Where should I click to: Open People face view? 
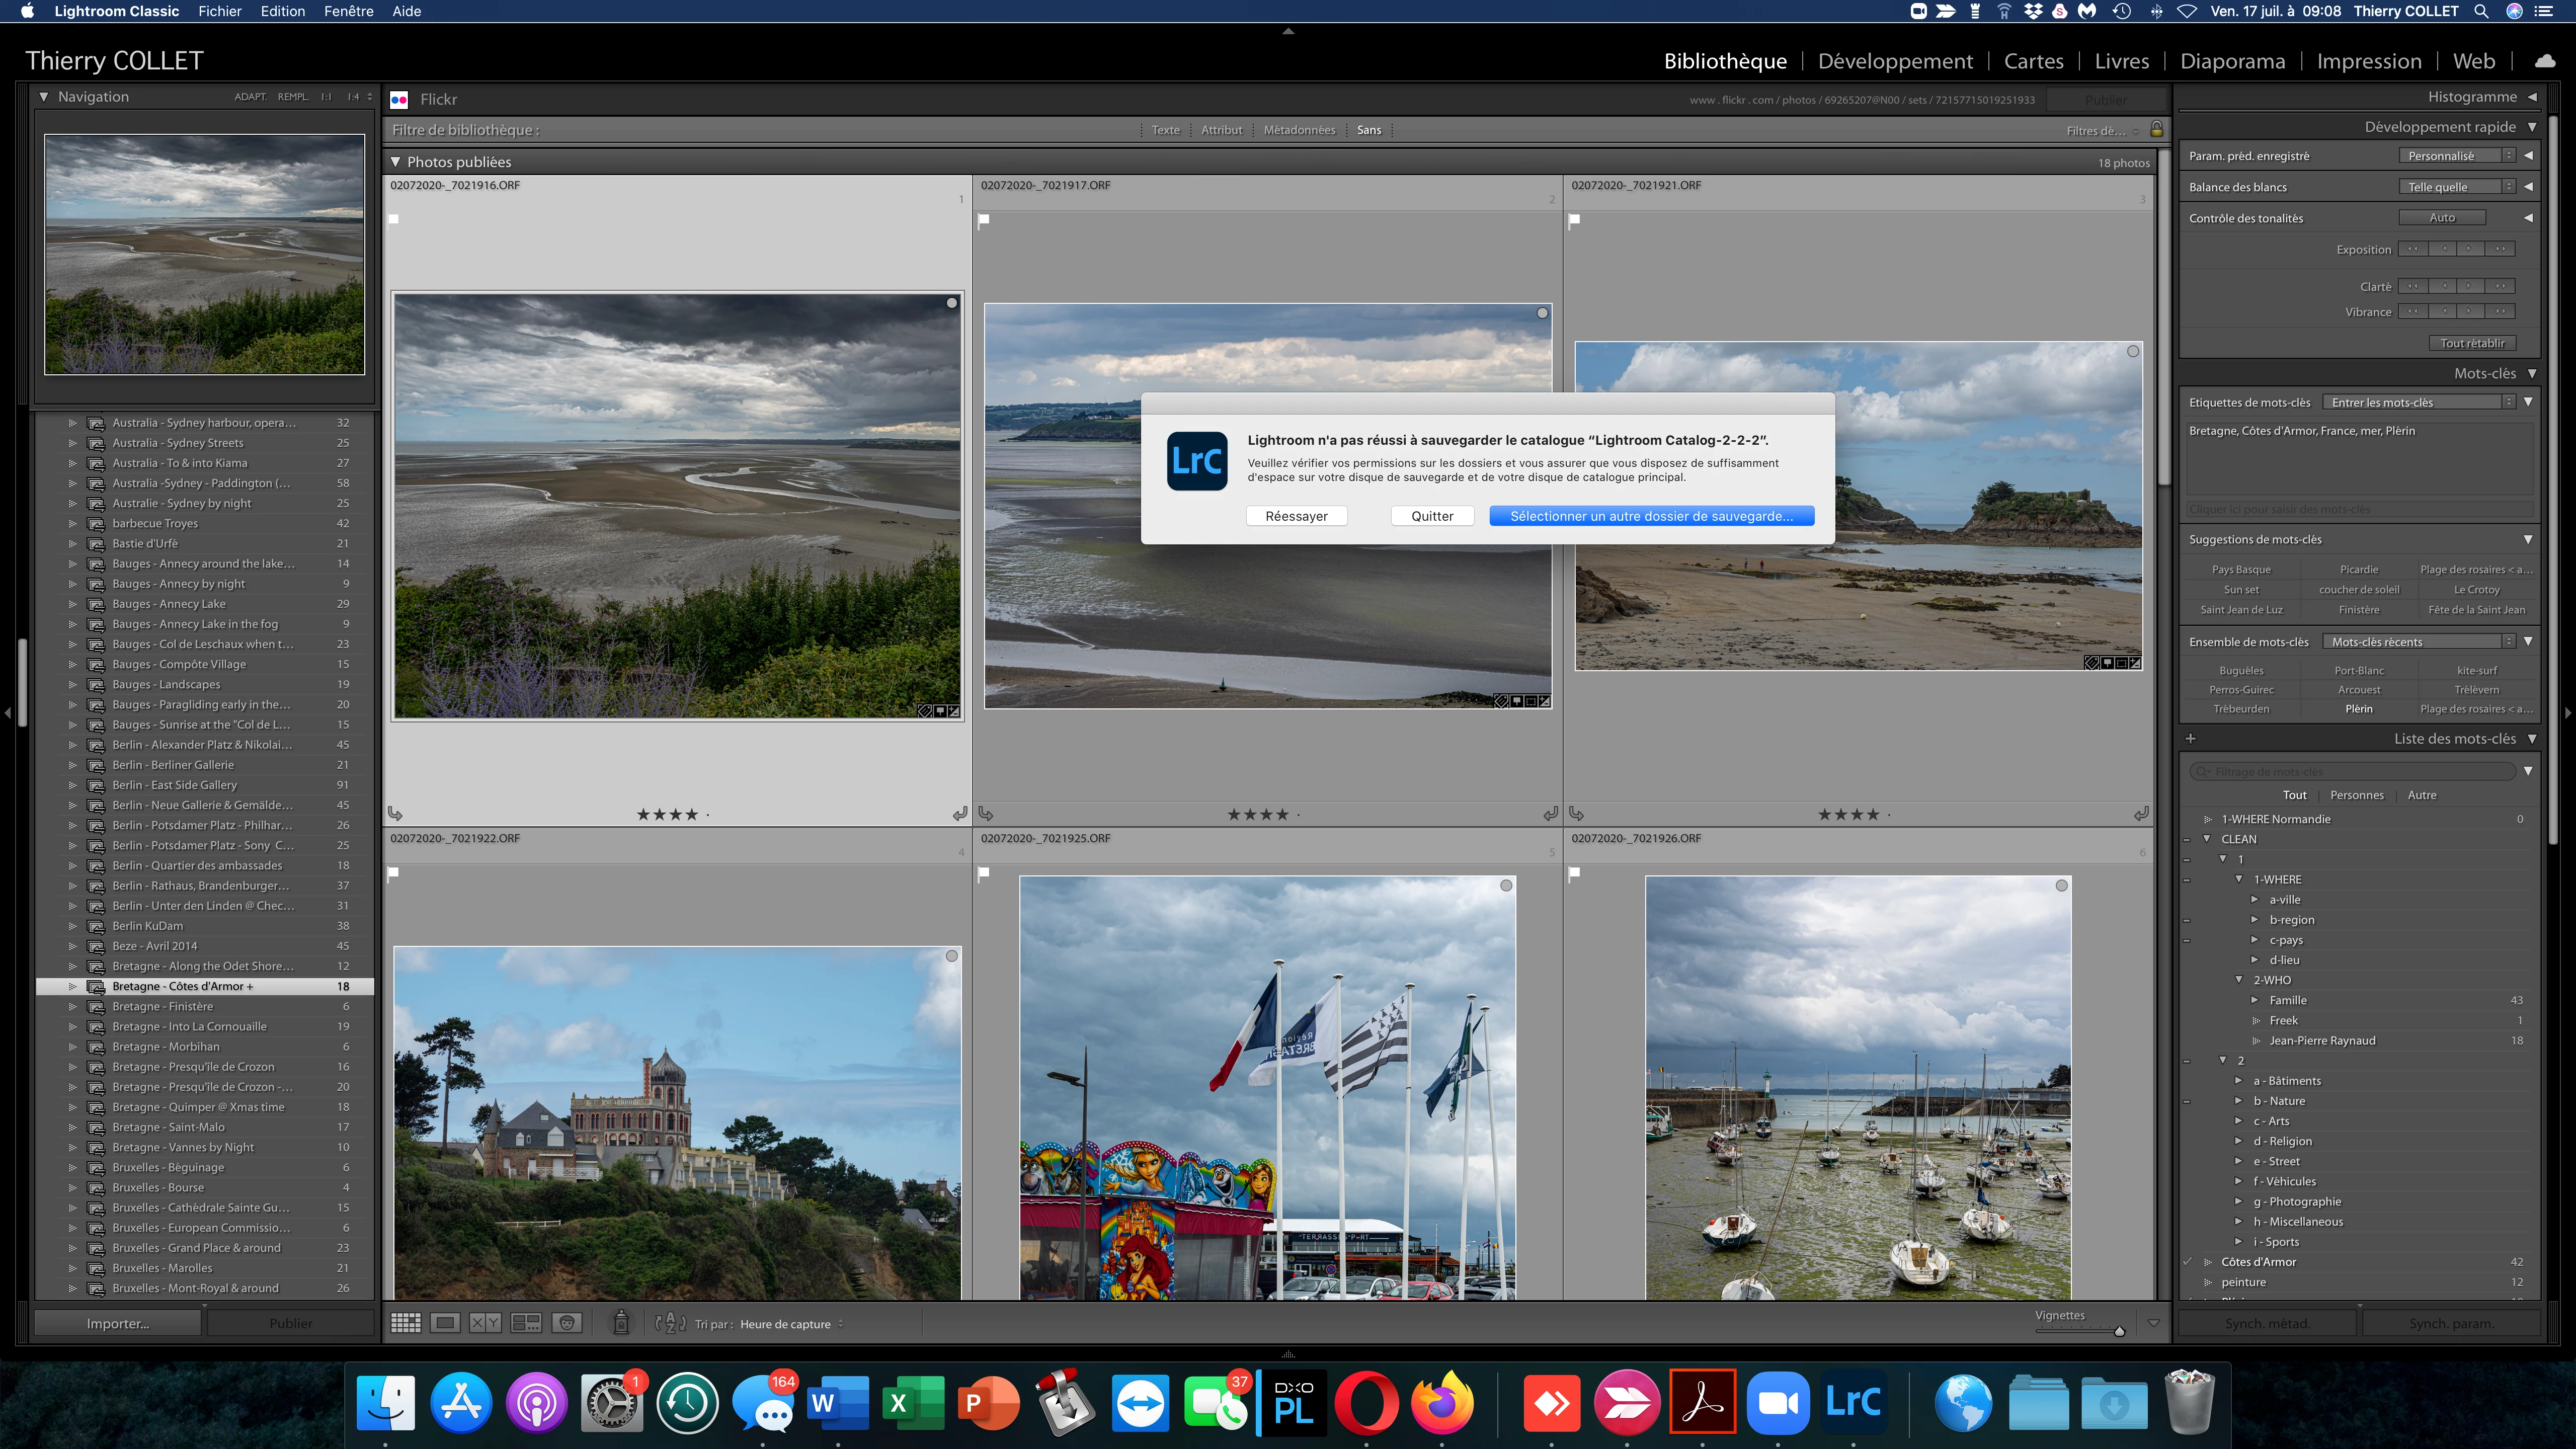pos(567,1323)
